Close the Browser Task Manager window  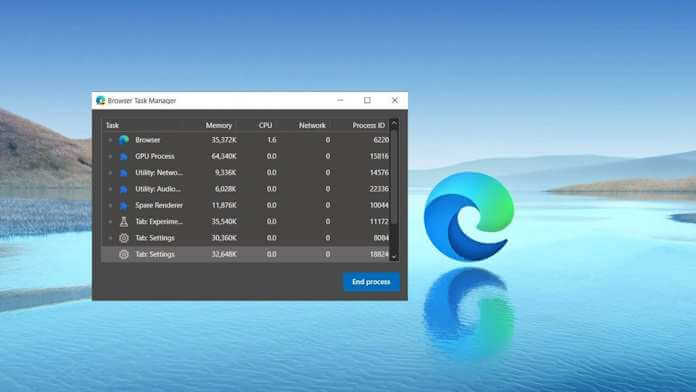click(x=395, y=100)
